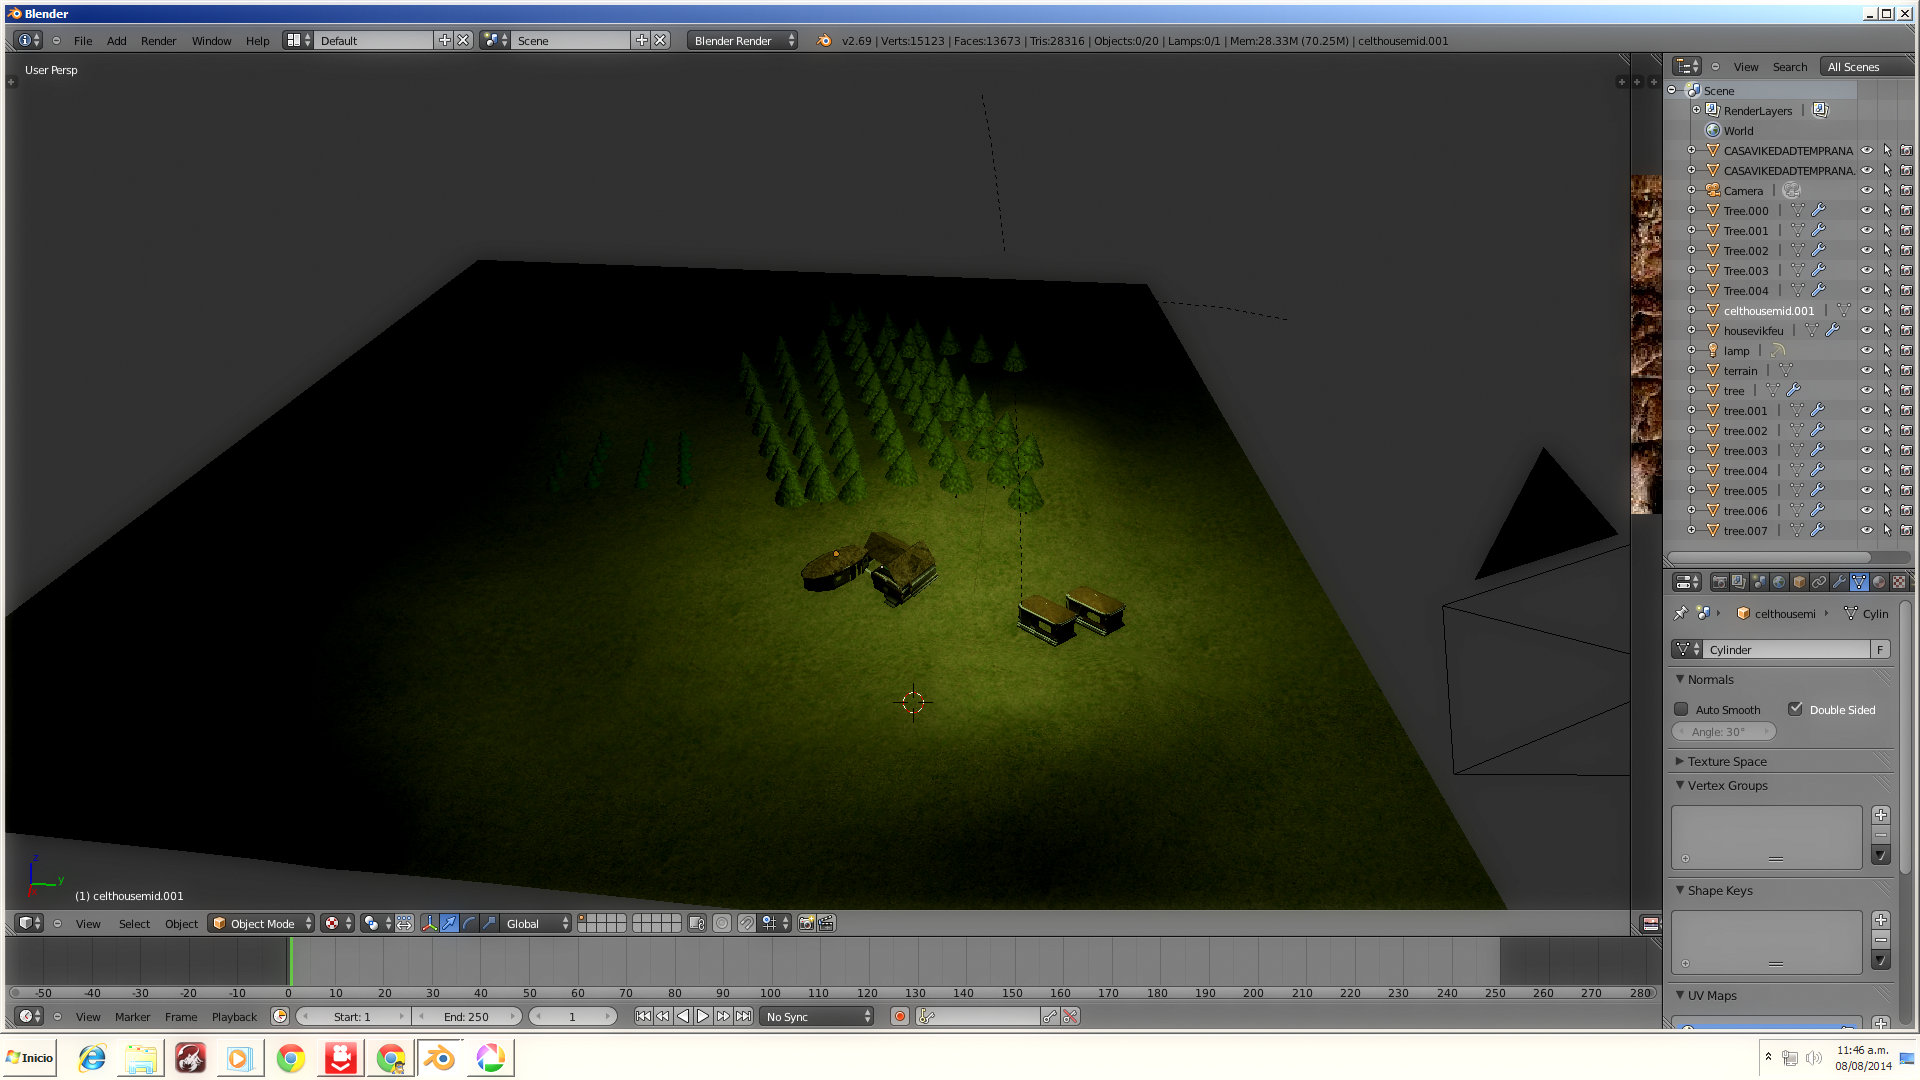This screenshot has height=1080, width=1920.
Task: Open the Object constraints chain-link tab
Action: (1819, 582)
